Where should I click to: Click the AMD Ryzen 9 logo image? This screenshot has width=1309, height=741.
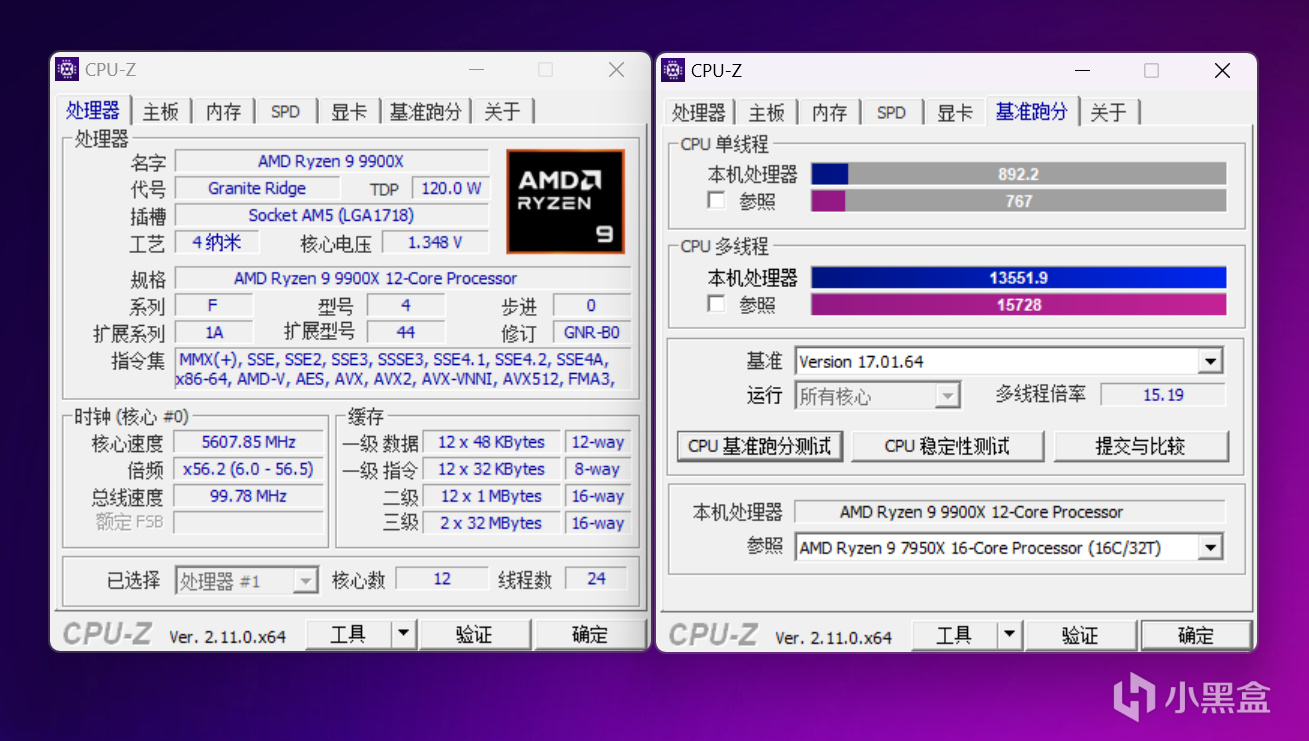(566, 201)
